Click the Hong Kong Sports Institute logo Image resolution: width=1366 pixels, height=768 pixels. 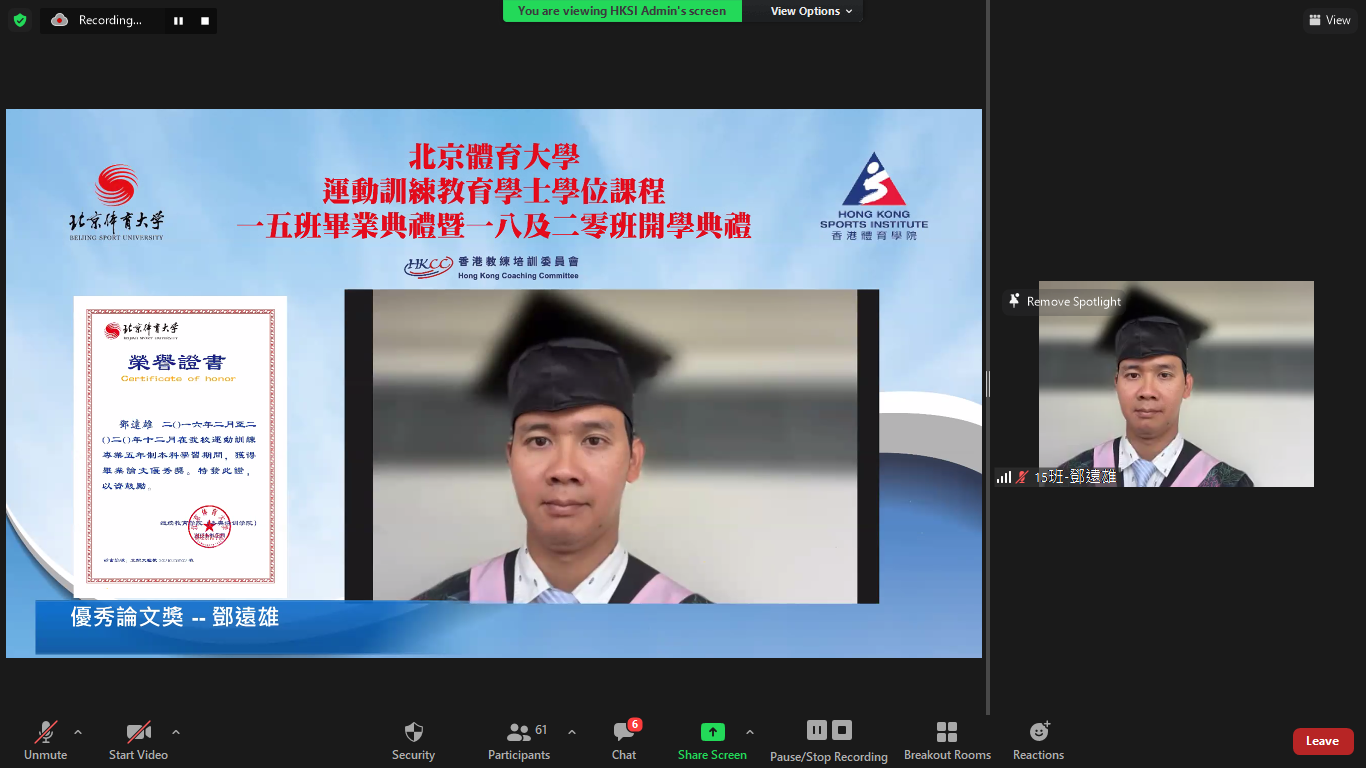[x=874, y=196]
